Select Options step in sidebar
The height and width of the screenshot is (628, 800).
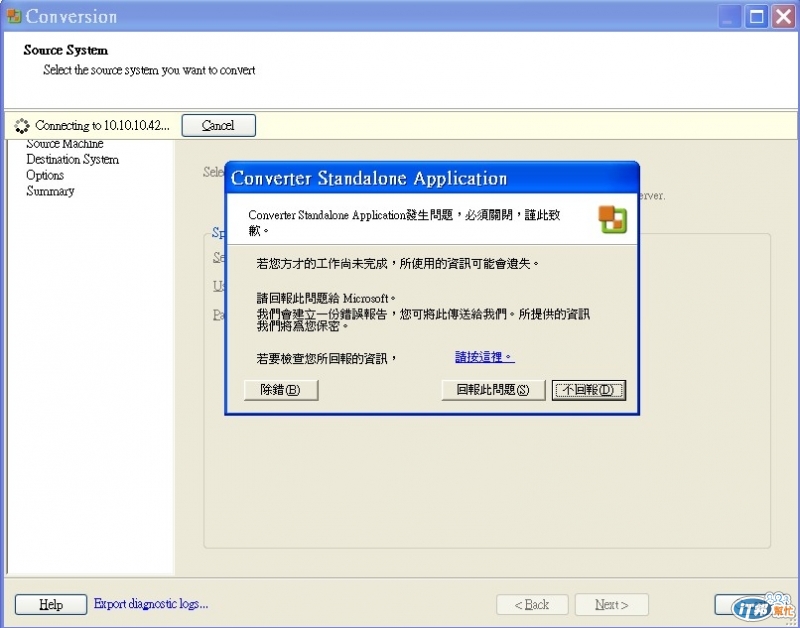pos(45,175)
